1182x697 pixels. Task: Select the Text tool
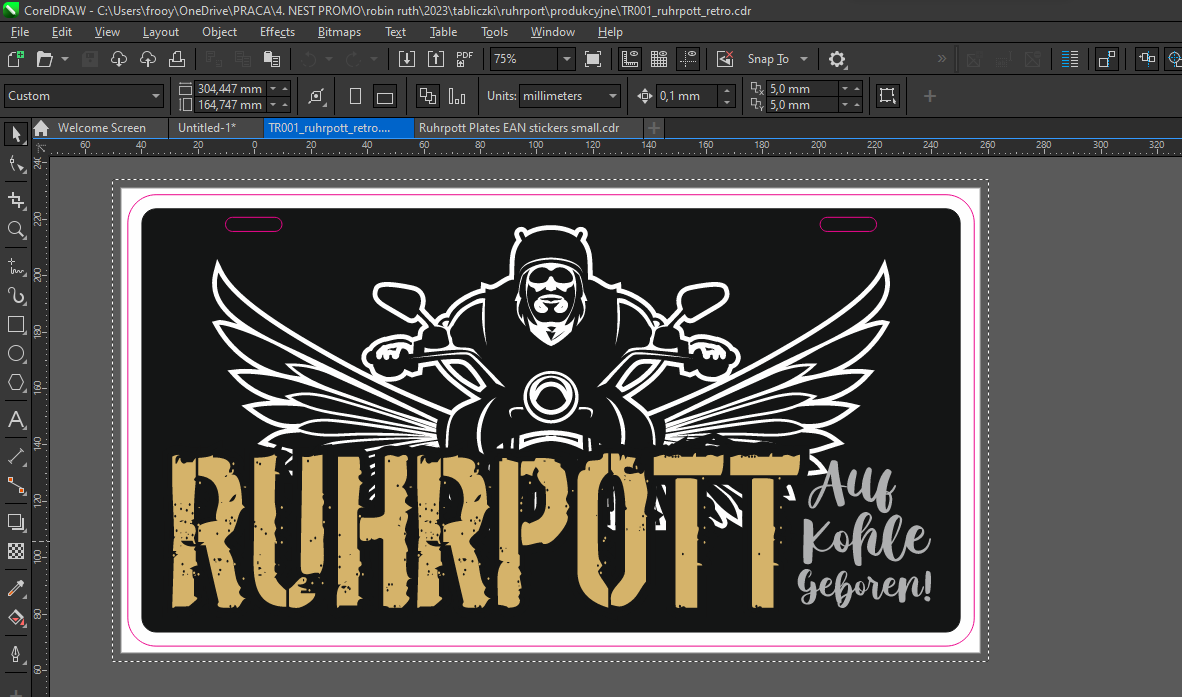(16, 419)
